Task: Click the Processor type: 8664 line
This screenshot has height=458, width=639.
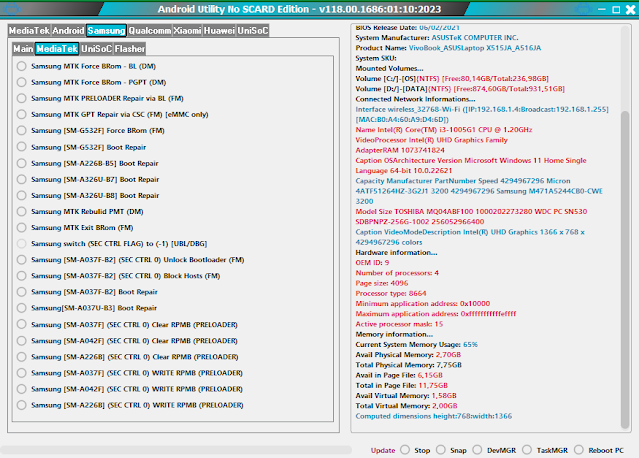Action: point(391,293)
